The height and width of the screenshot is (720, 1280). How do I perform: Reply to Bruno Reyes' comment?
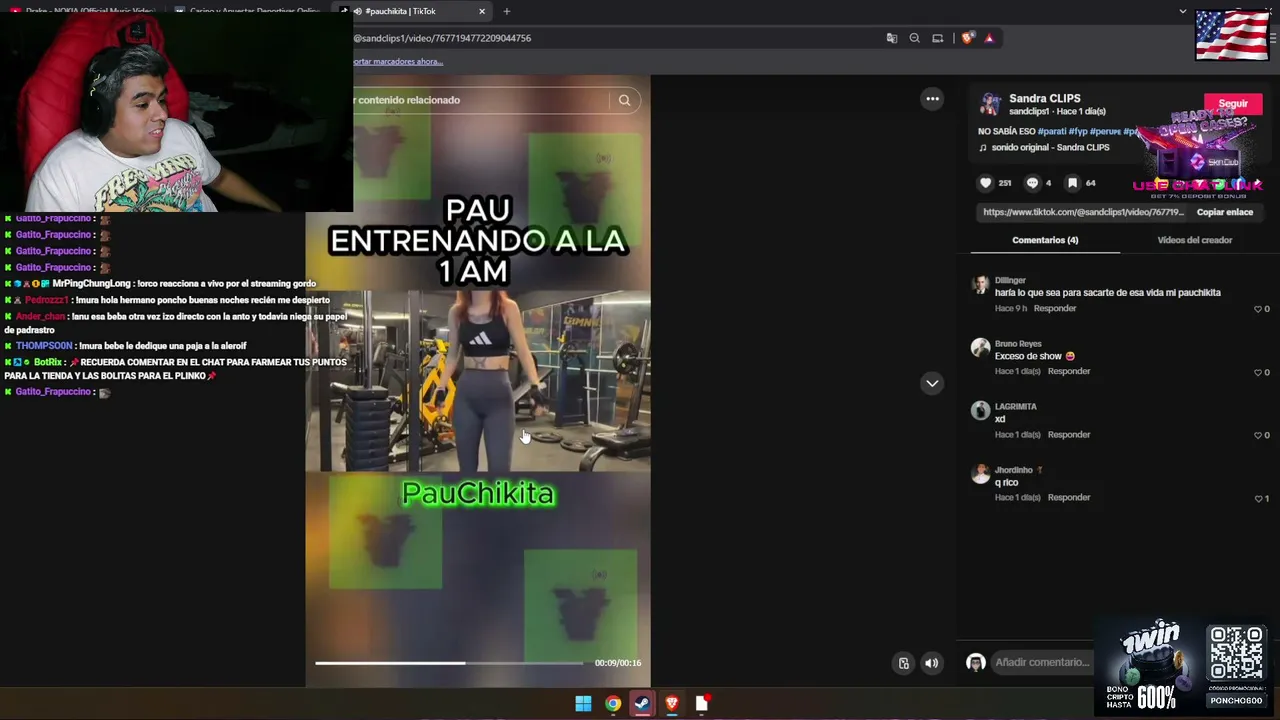click(x=1069, y=371)
